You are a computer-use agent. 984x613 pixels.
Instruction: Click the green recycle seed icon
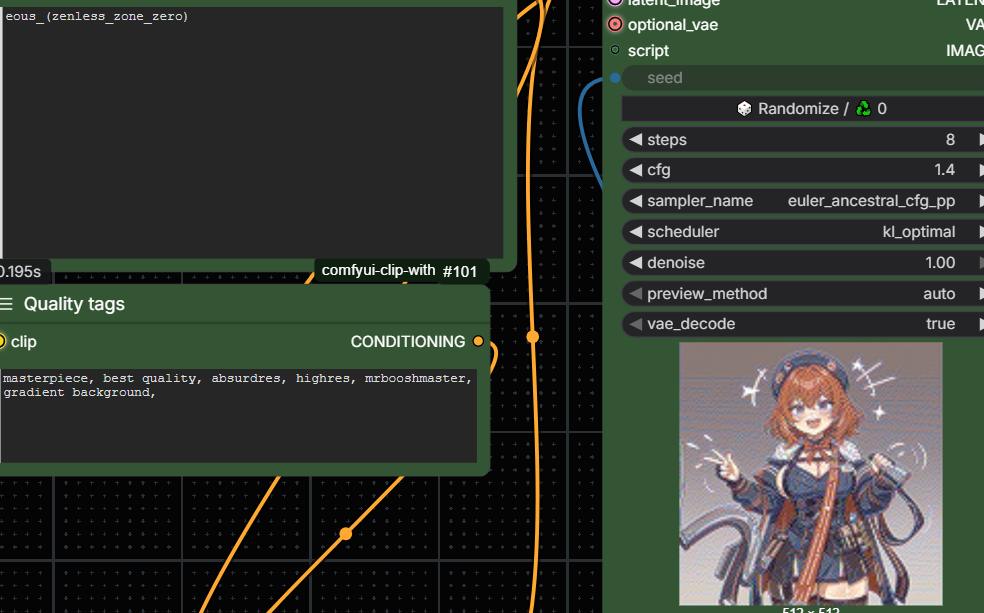864,109
